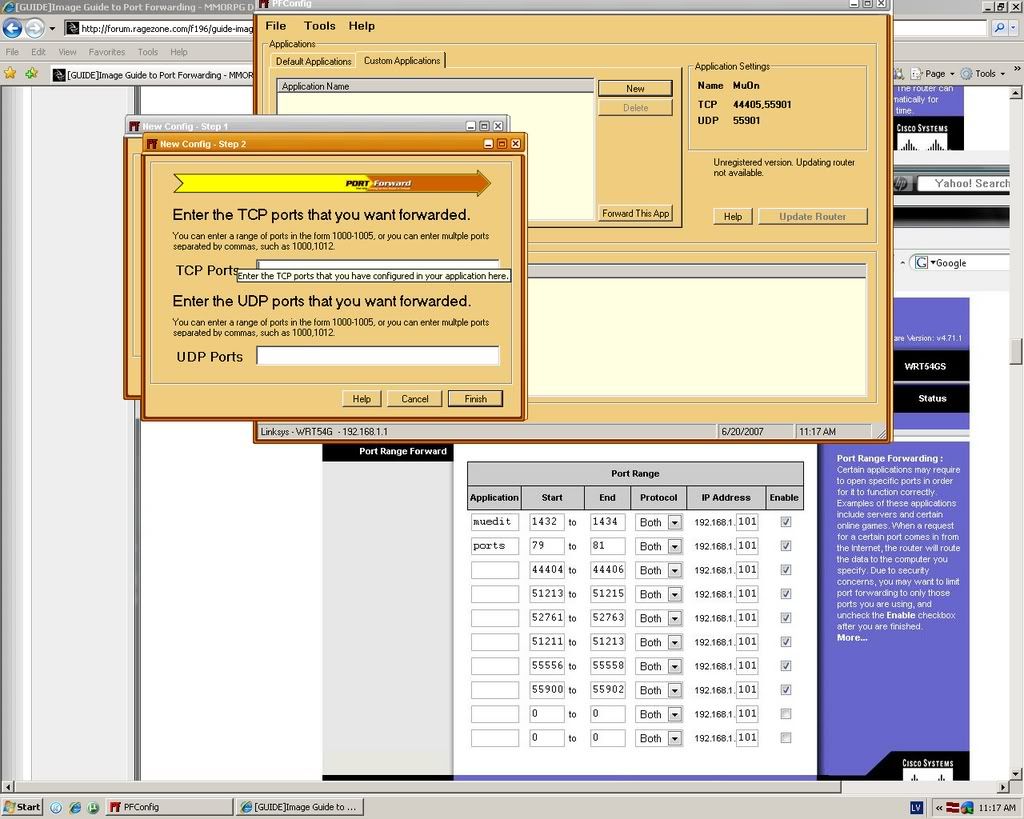Click the browser forward arrow button
1024x819 pixels.
click(x=35, y=28)
